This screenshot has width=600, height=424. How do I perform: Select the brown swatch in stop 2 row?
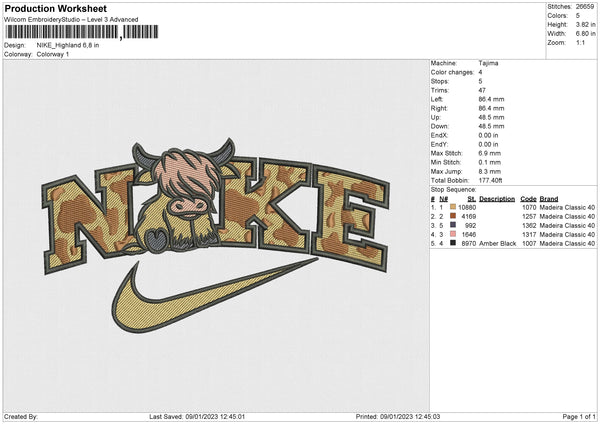453,216
